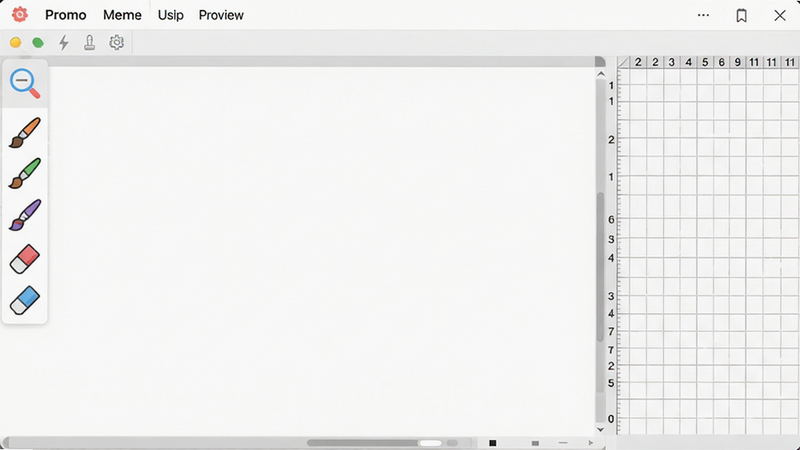Click the lightning bolt toolbar icon
The width and height of the screenshot is (800, 450).
coord(64,42)
